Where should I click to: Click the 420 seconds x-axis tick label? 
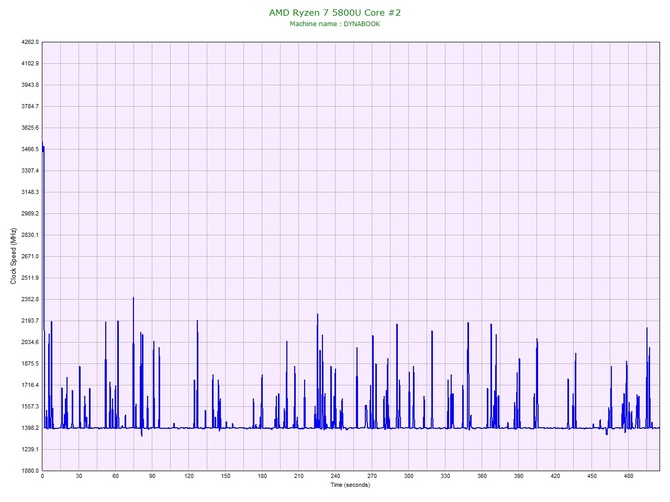[555, 476]
